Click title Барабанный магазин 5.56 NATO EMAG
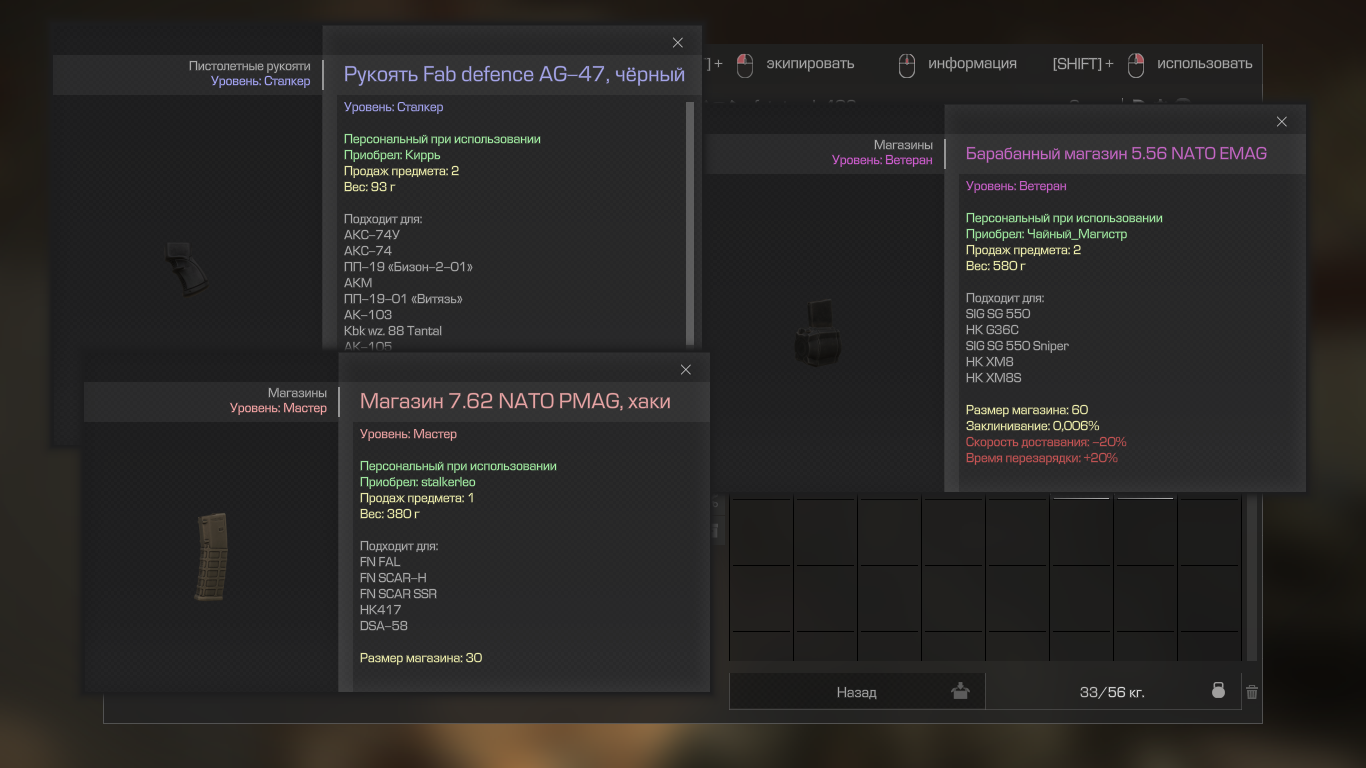Viewport: 1366px width, 768px height. [x=1116, y=153]
